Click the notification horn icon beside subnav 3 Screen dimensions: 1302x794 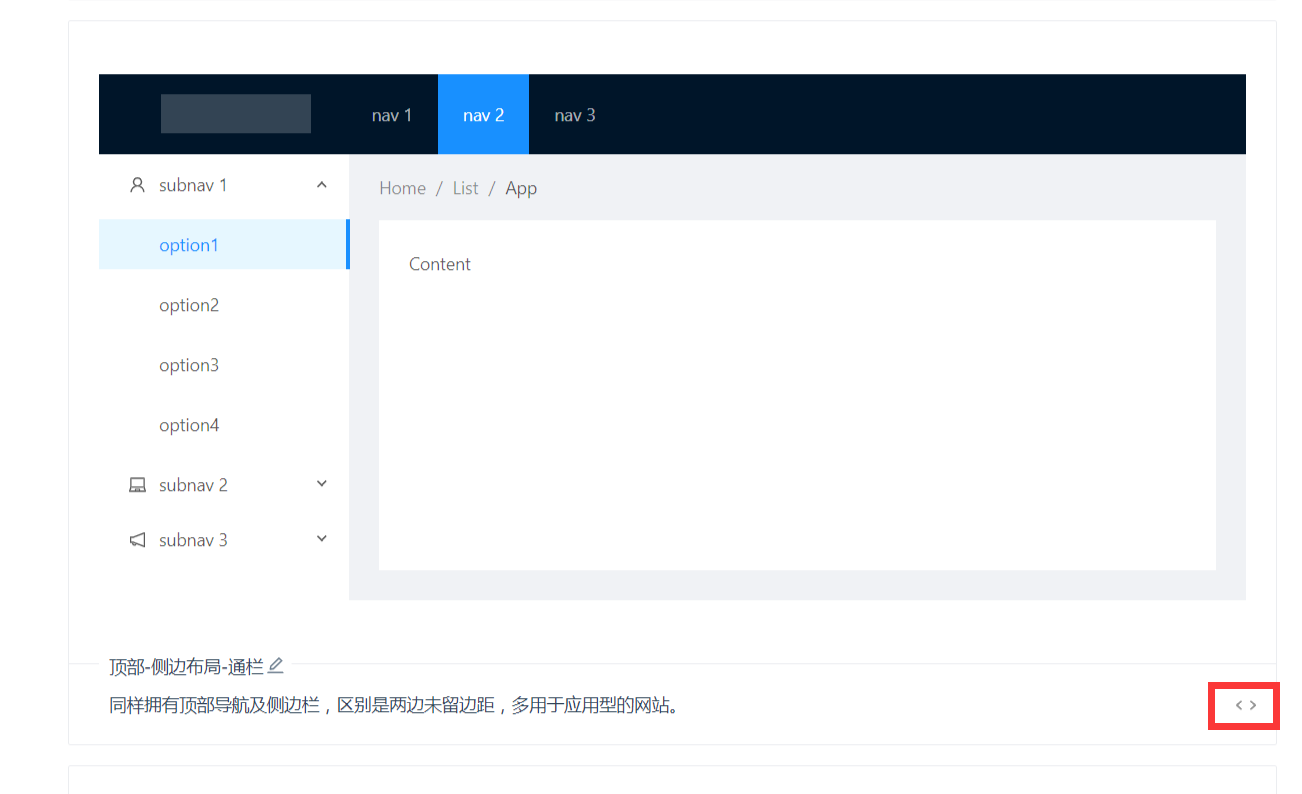[x=138, y=540]
